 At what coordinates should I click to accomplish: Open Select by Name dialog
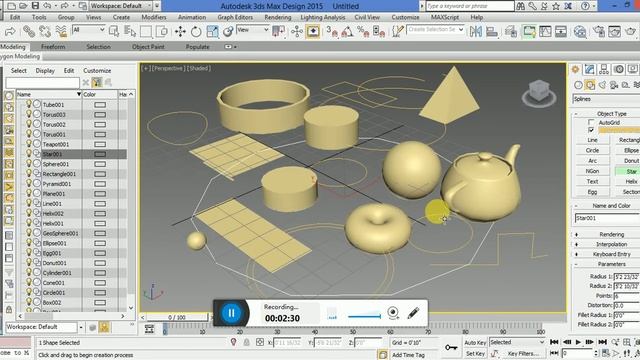point(130,31)
